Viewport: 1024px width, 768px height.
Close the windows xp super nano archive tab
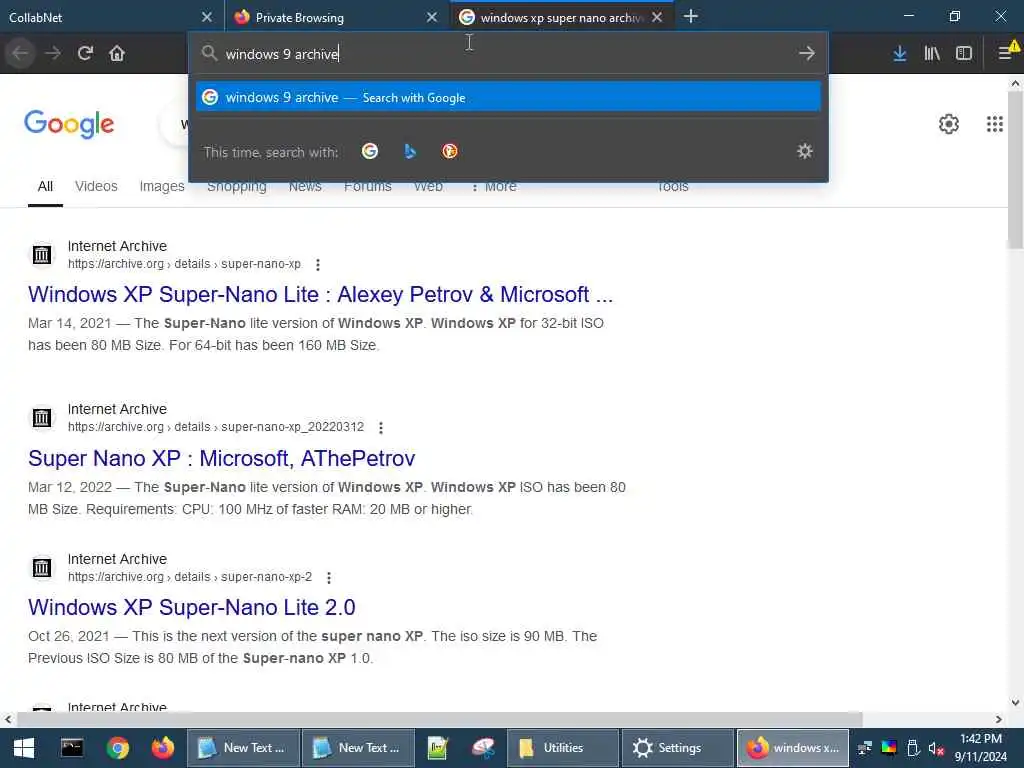657,17
